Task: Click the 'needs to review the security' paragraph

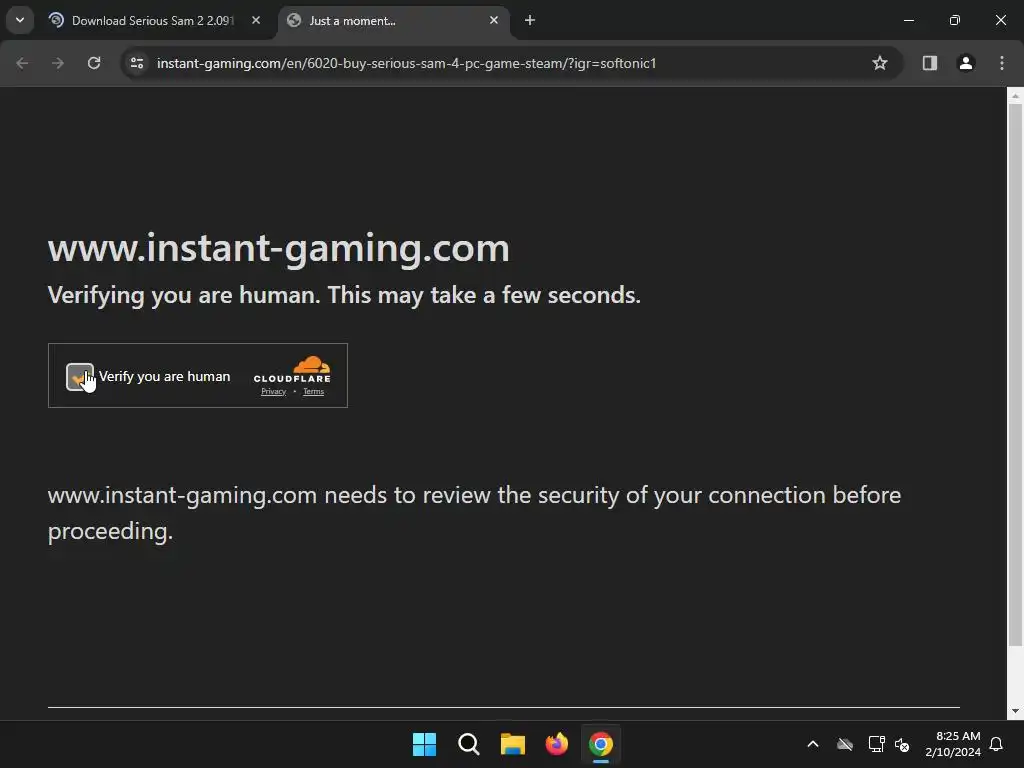Action: pos(474,513)
